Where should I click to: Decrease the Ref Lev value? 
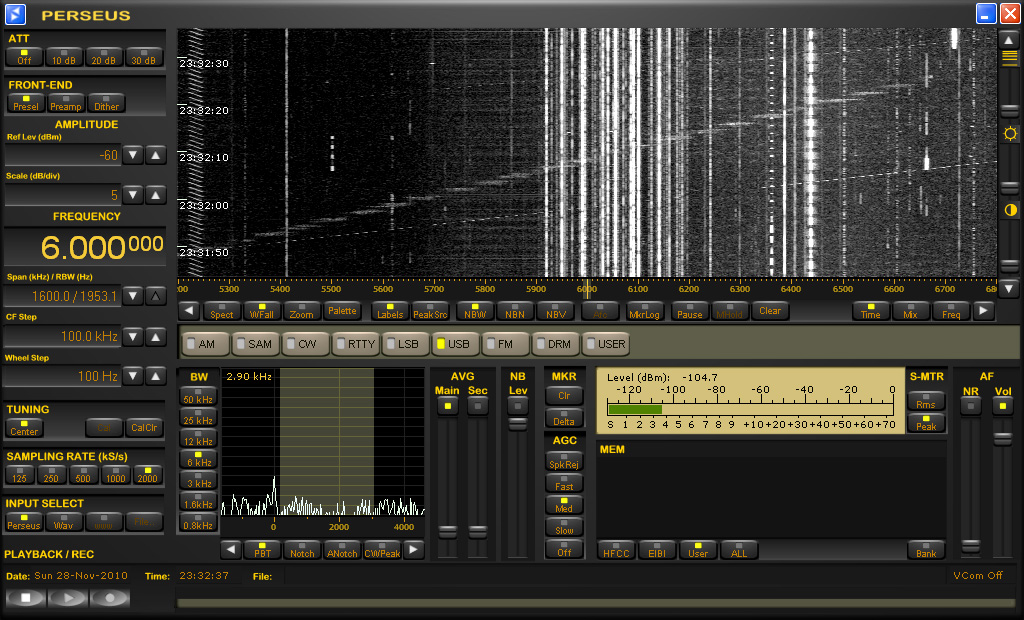133,155
